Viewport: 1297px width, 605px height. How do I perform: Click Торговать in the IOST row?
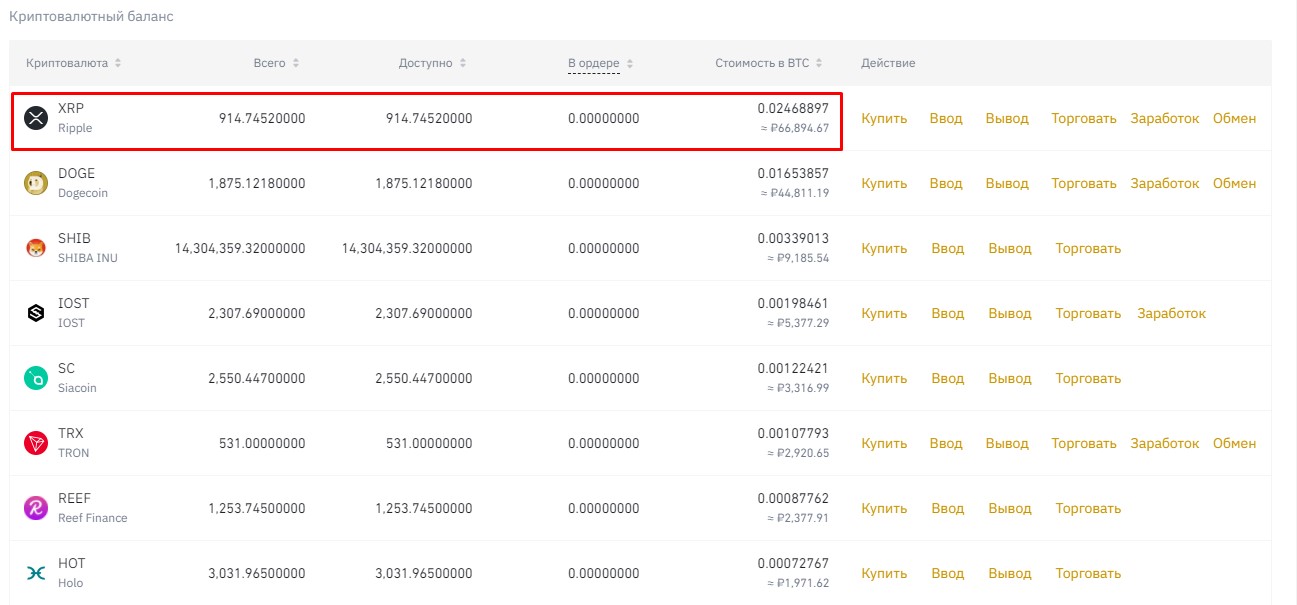(1089, 313)
